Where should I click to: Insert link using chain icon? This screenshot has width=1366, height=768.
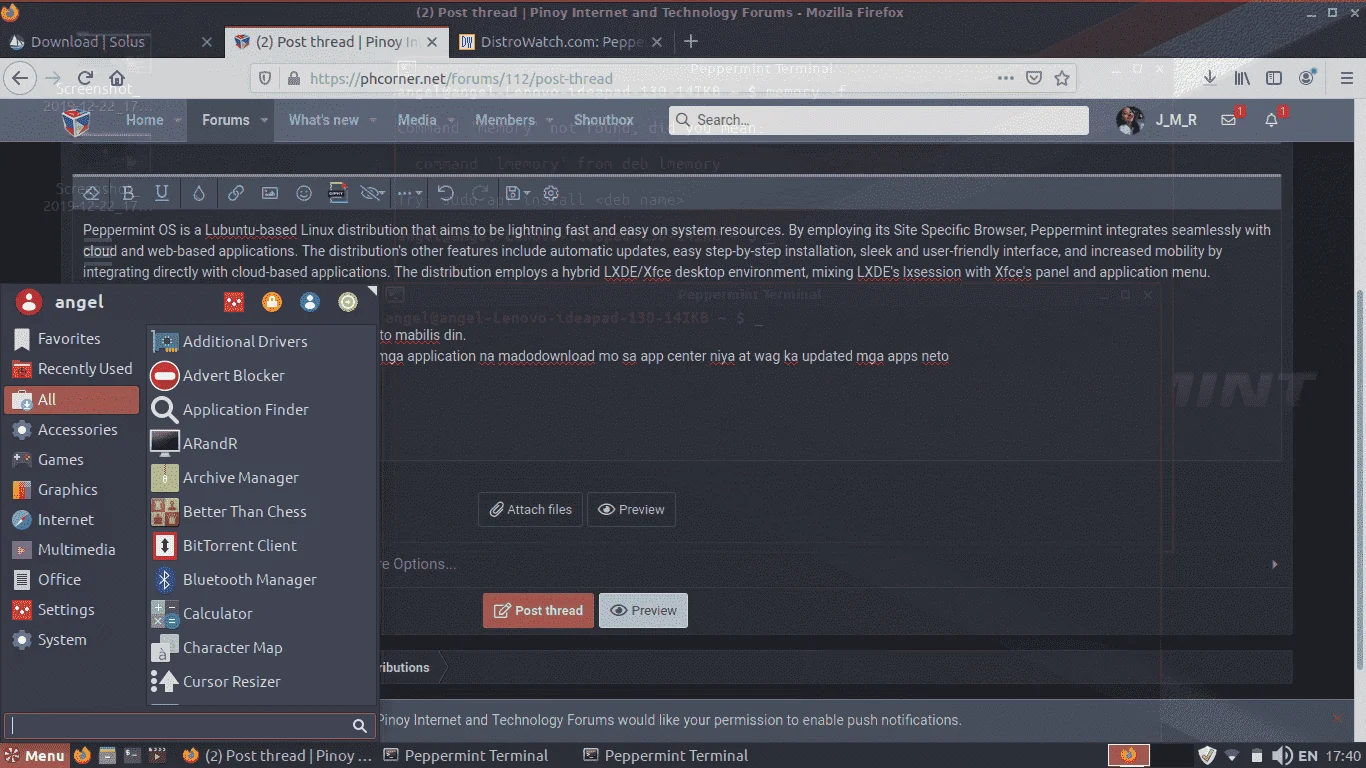coord(235,193)
